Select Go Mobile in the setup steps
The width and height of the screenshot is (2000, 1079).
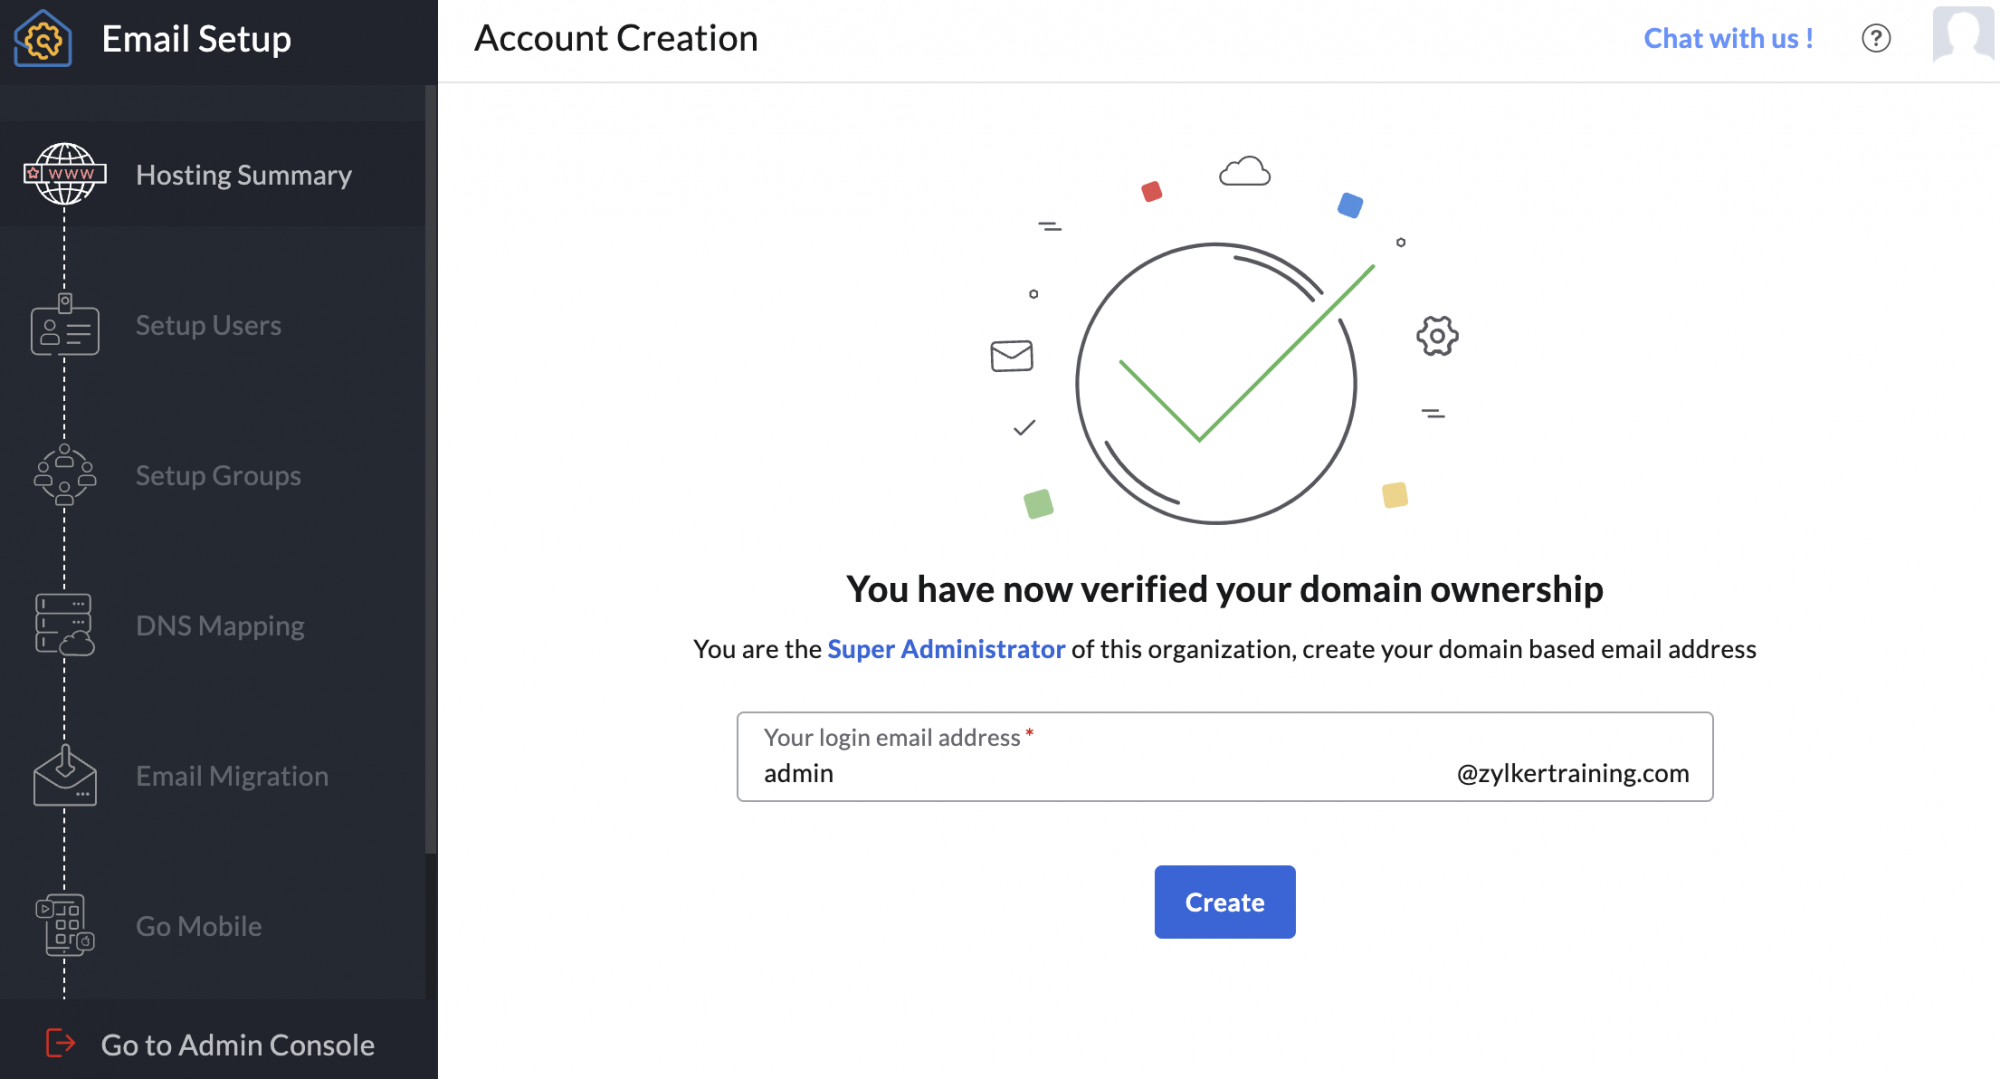coord(198,926)
